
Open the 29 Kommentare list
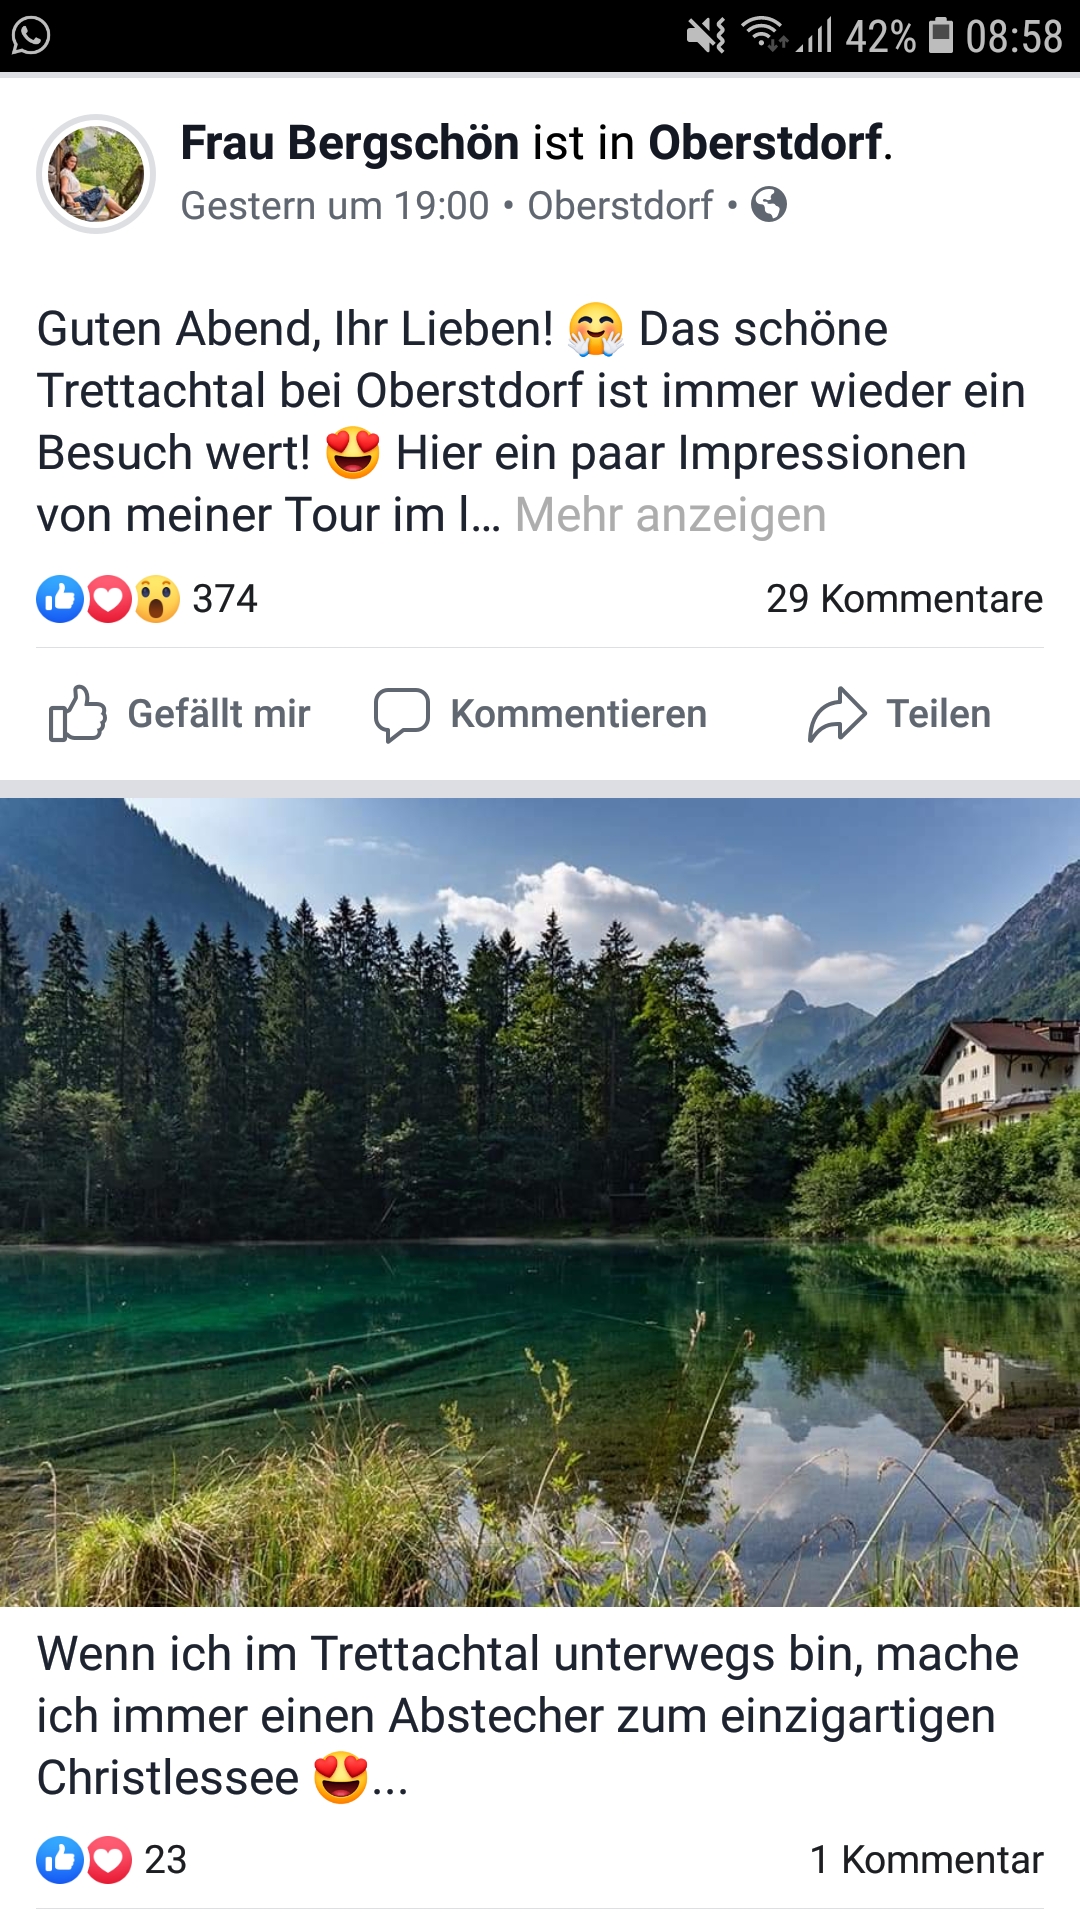(x=904, y=599)
